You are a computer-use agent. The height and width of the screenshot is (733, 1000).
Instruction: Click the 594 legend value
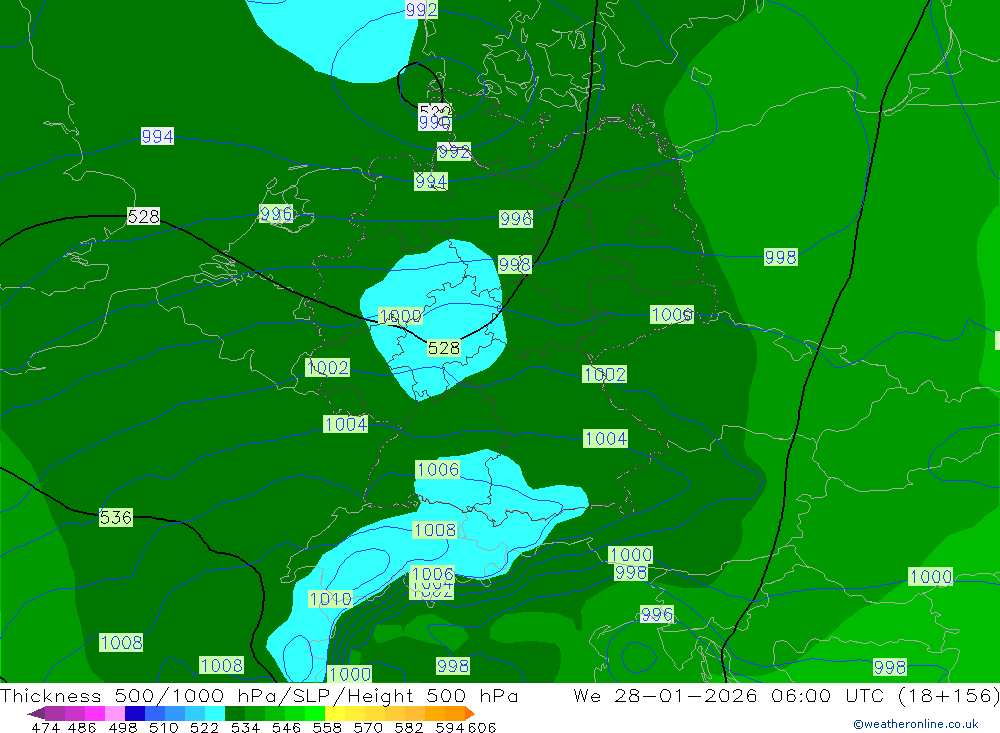click(450, 727)
